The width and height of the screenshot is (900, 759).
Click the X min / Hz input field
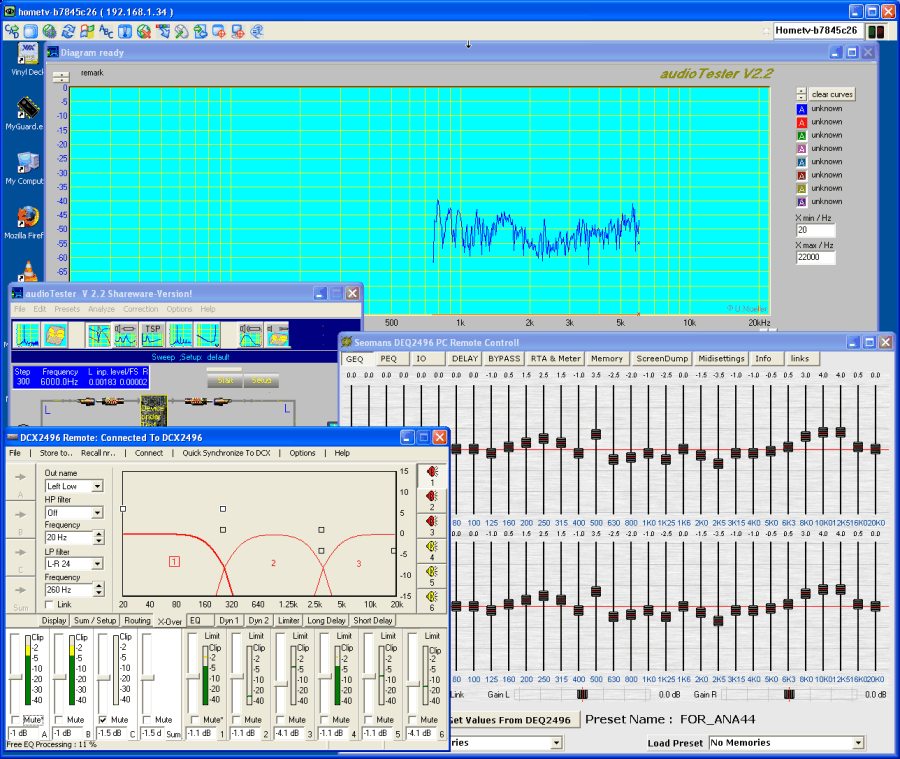click(x=815, y=230)
